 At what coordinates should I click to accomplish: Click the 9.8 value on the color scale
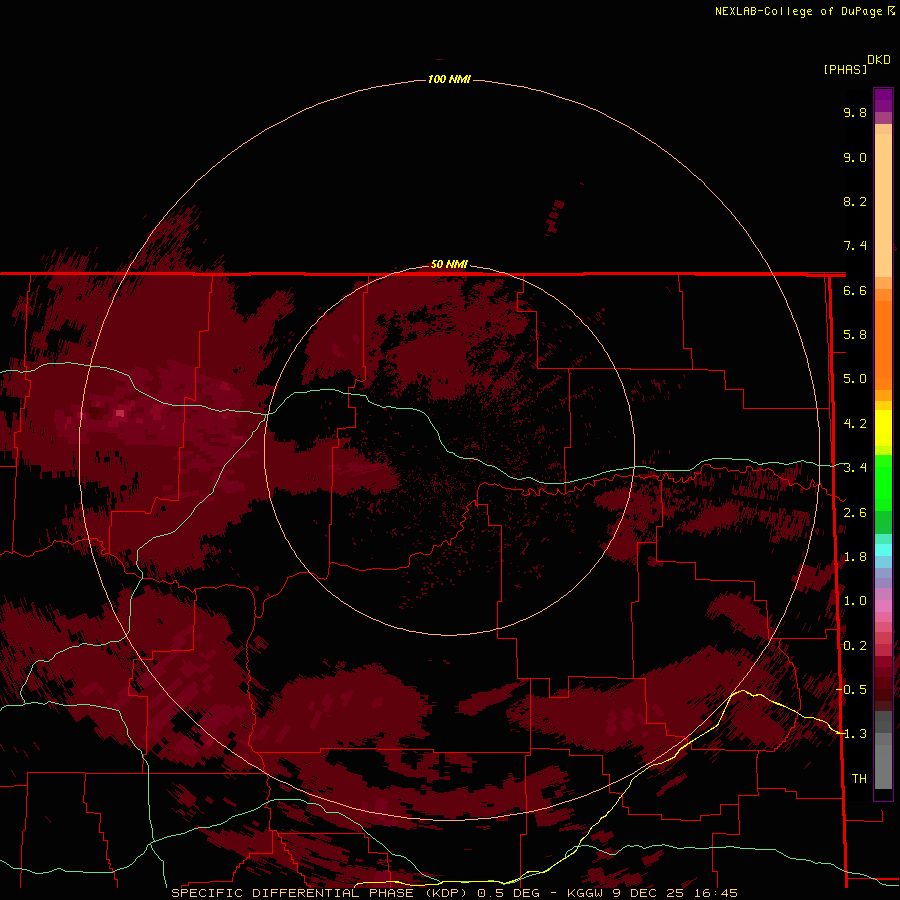(x=855, y=112)
